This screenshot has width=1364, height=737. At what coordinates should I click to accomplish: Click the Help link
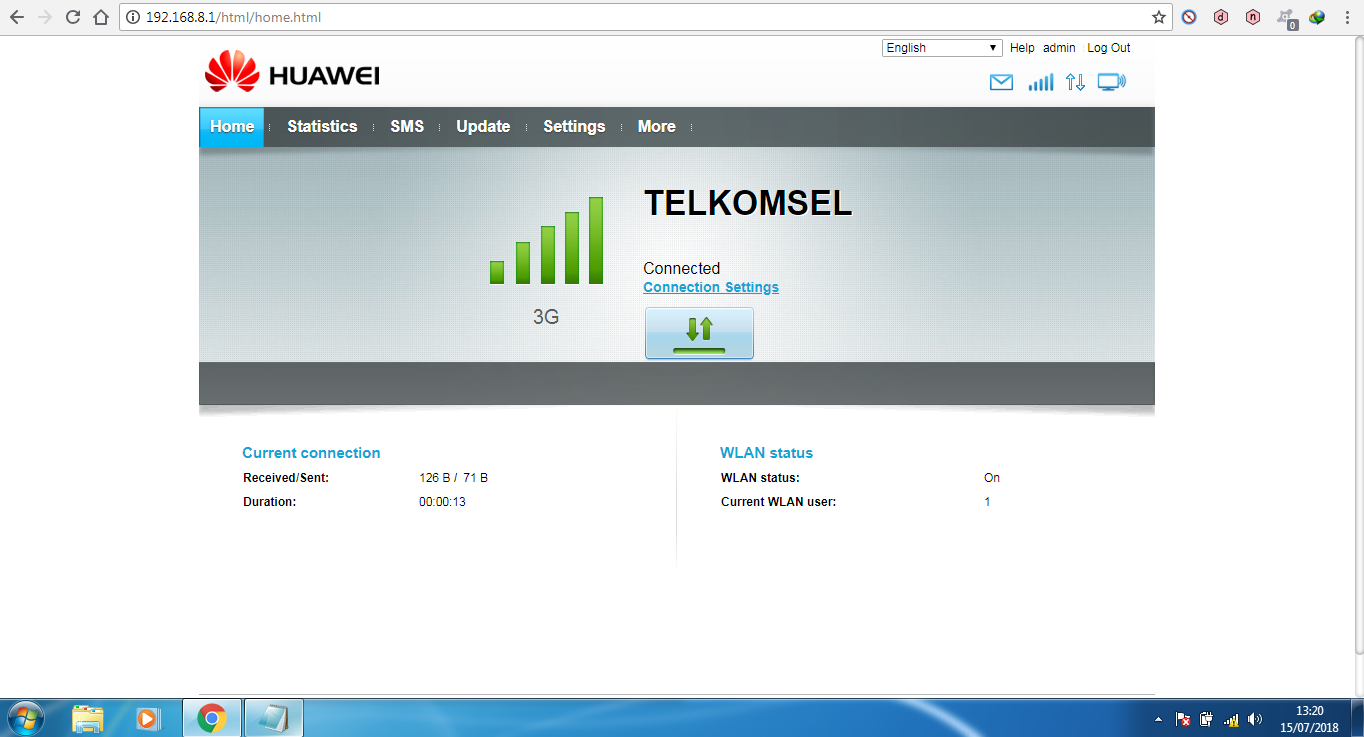1022,48
